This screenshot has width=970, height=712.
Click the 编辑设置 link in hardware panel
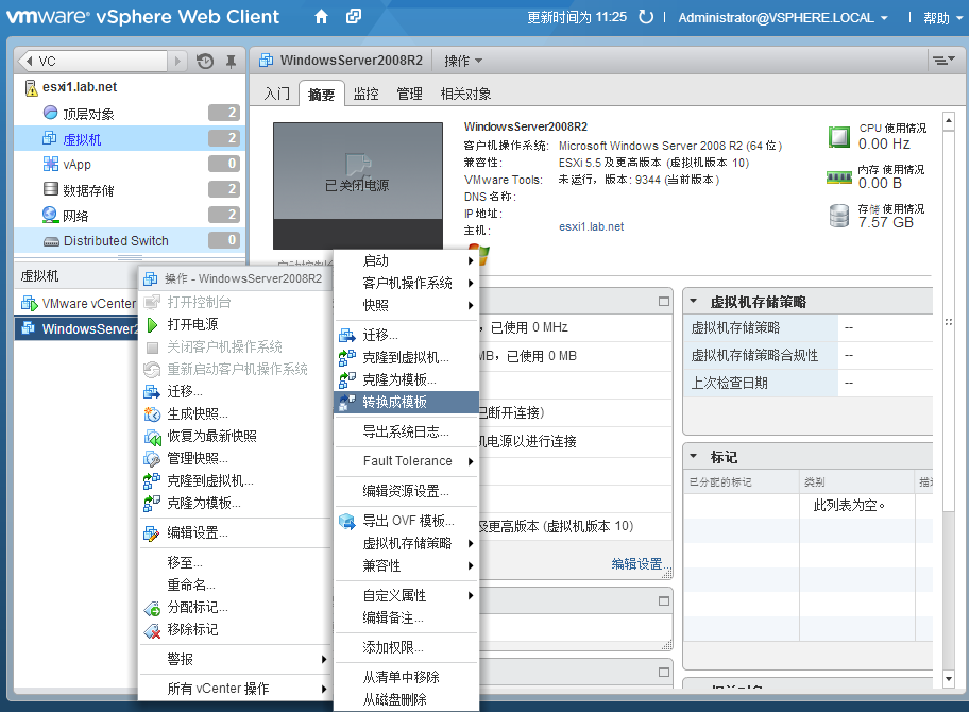coord(641,564)
